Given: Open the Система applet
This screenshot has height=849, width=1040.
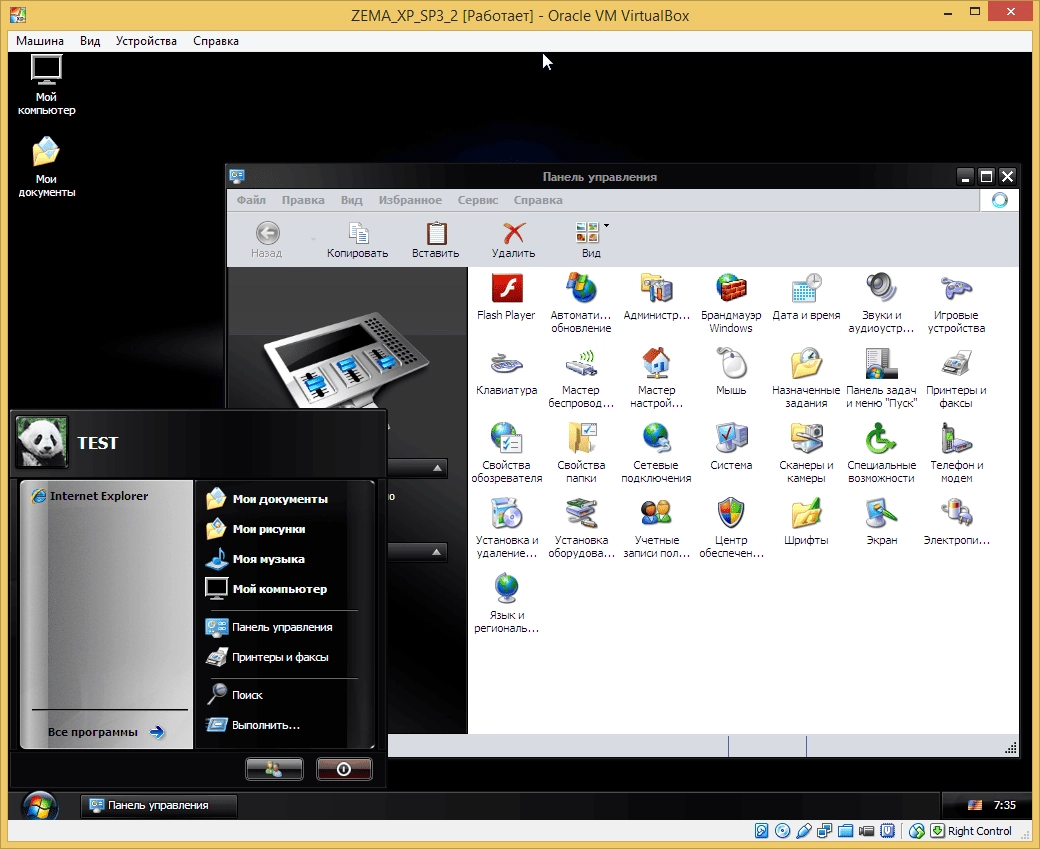Looking at the screenshot, I should 731,447.
